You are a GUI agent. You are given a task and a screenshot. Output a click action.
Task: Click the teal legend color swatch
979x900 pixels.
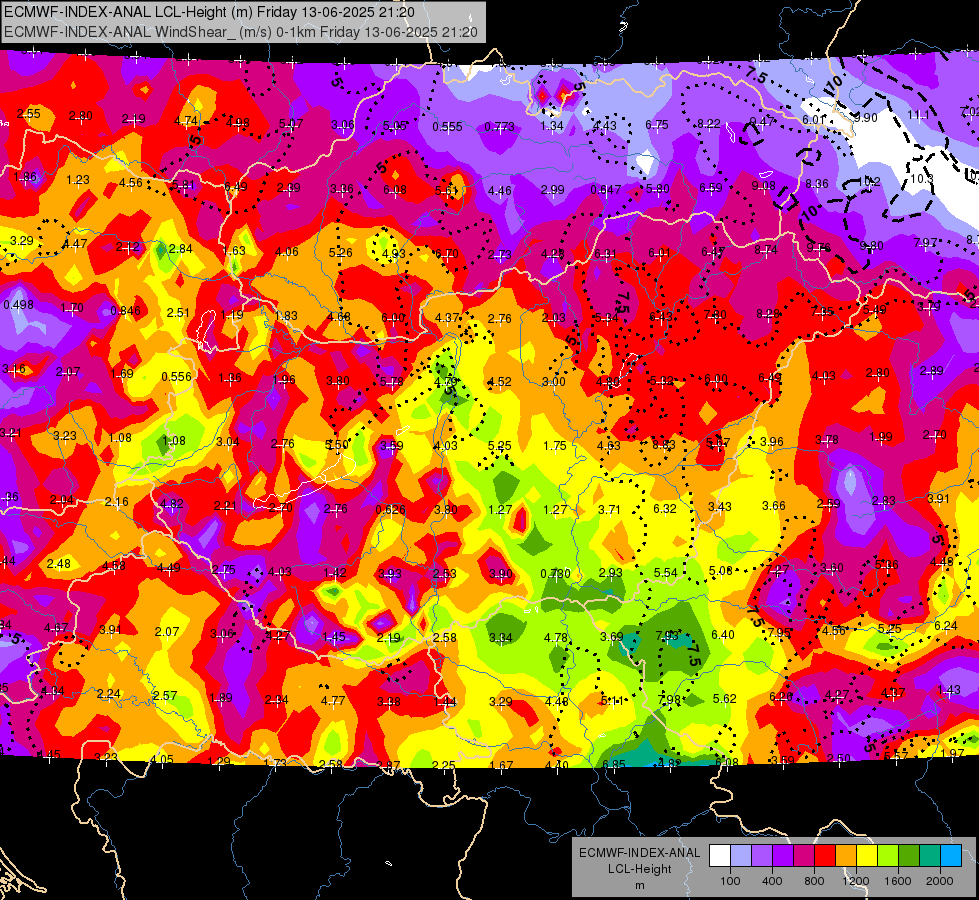(x=930, y=856)
